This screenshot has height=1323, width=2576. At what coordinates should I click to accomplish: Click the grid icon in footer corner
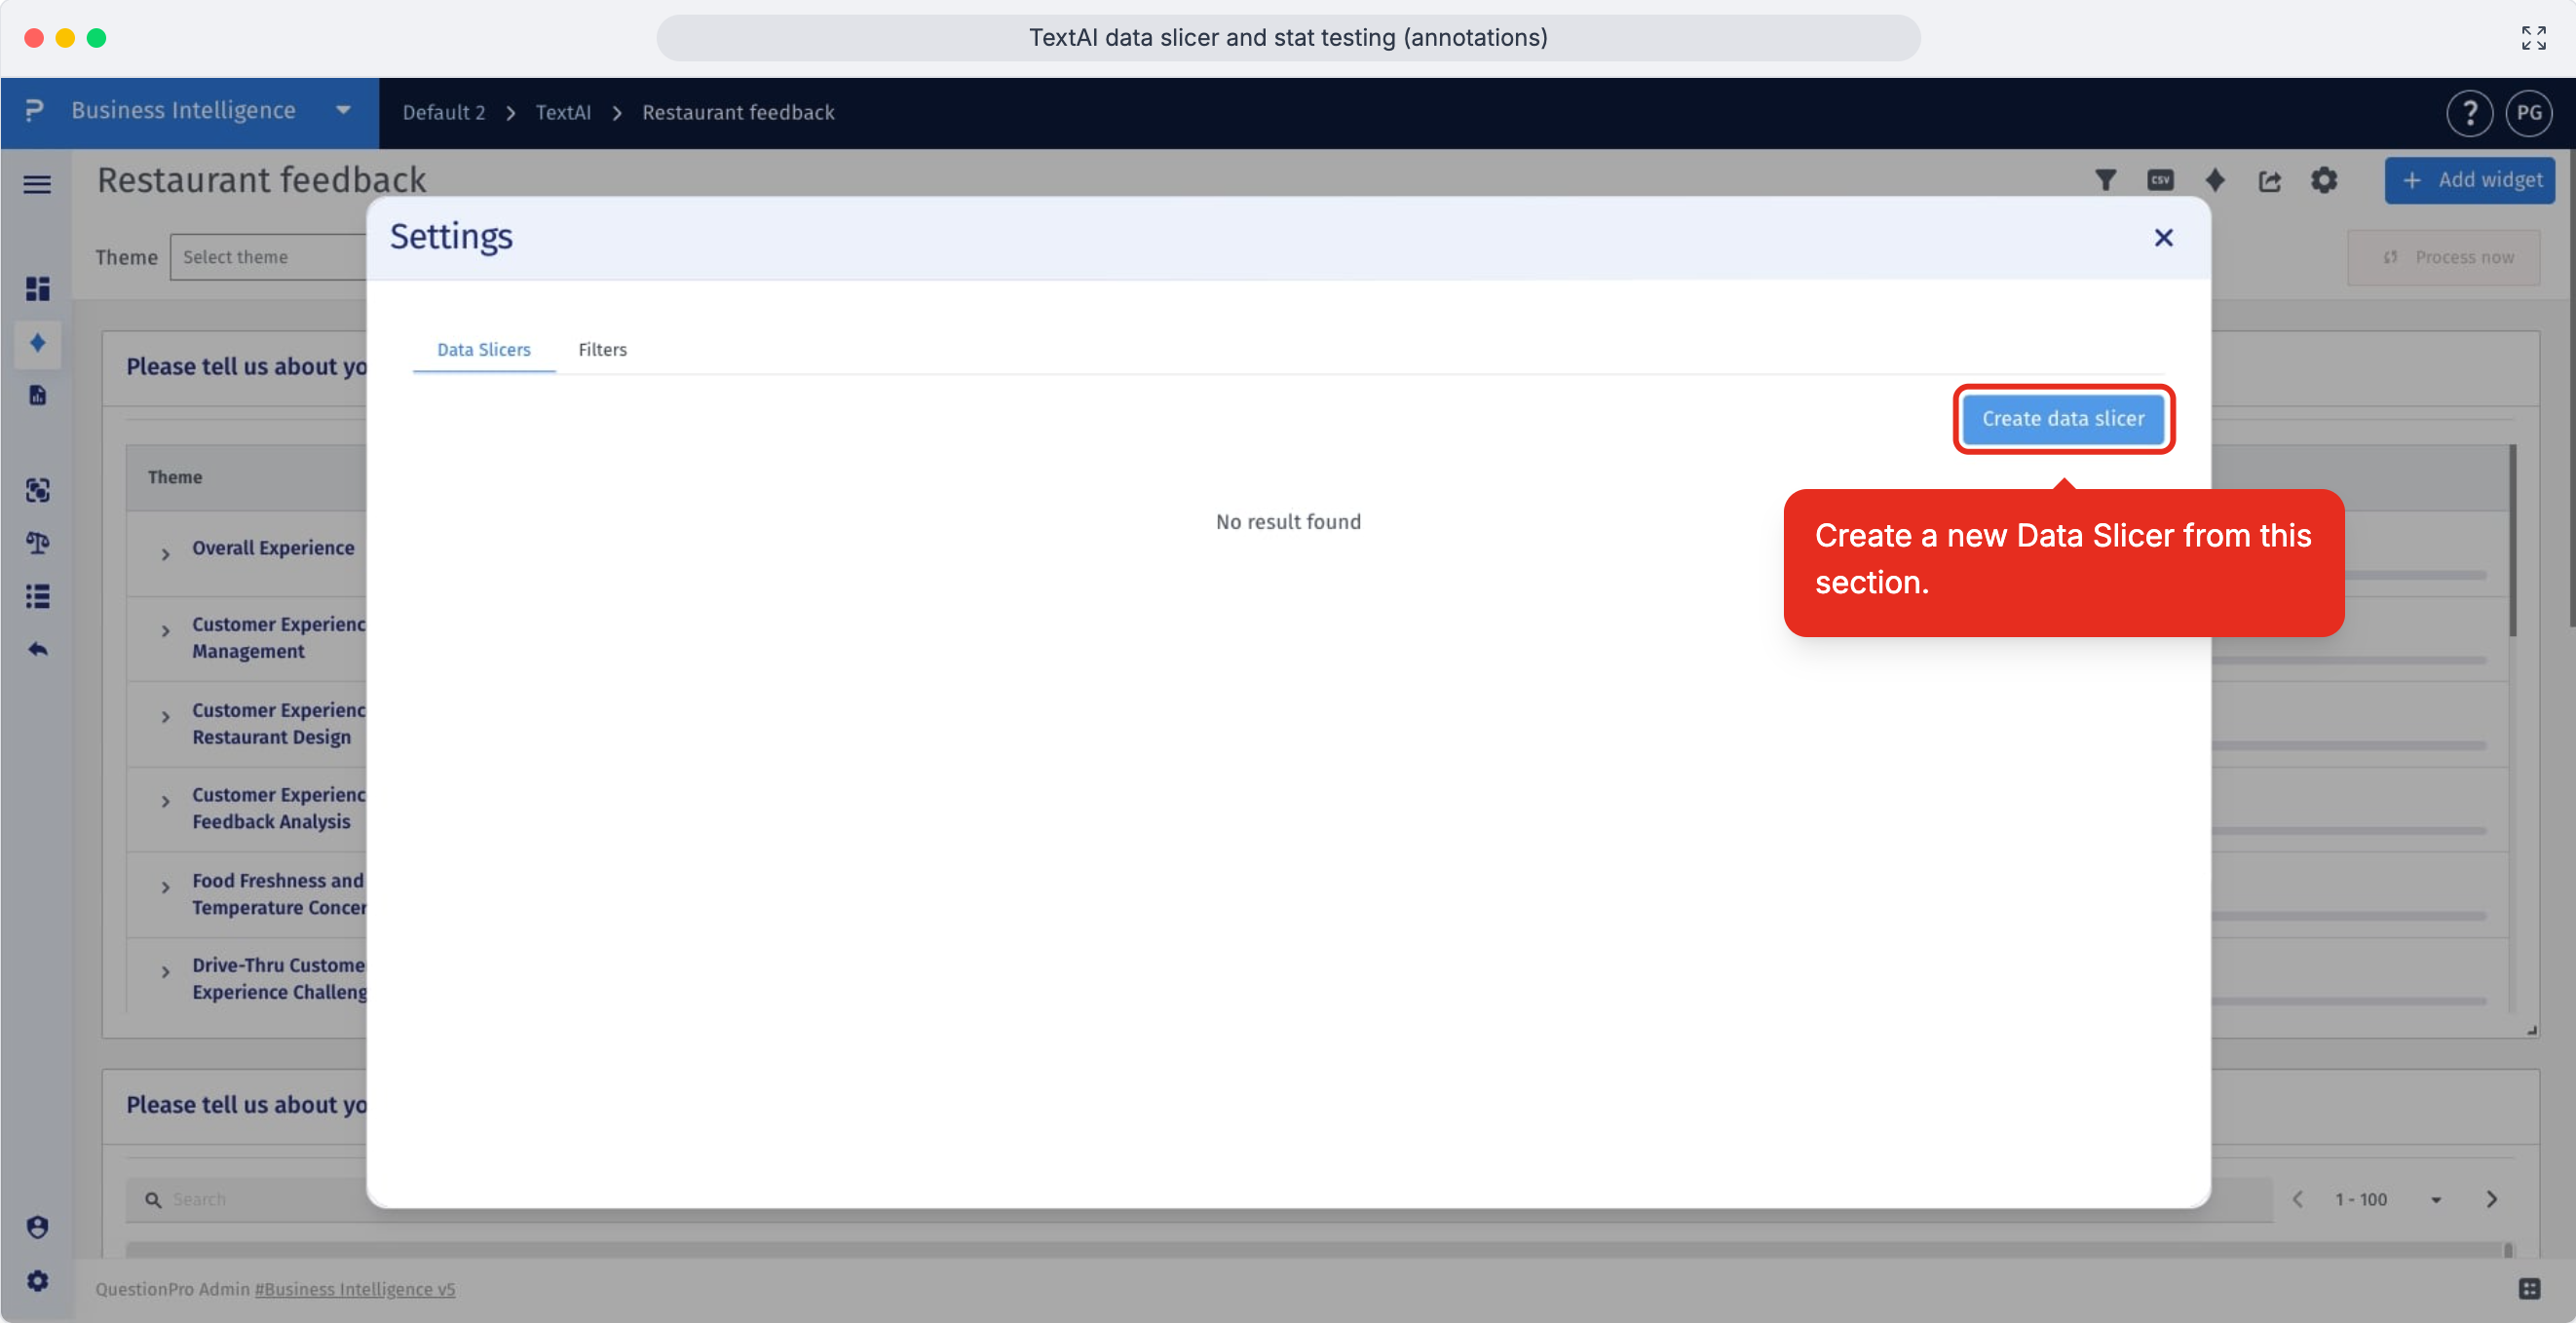[x=2529, y=1288]
